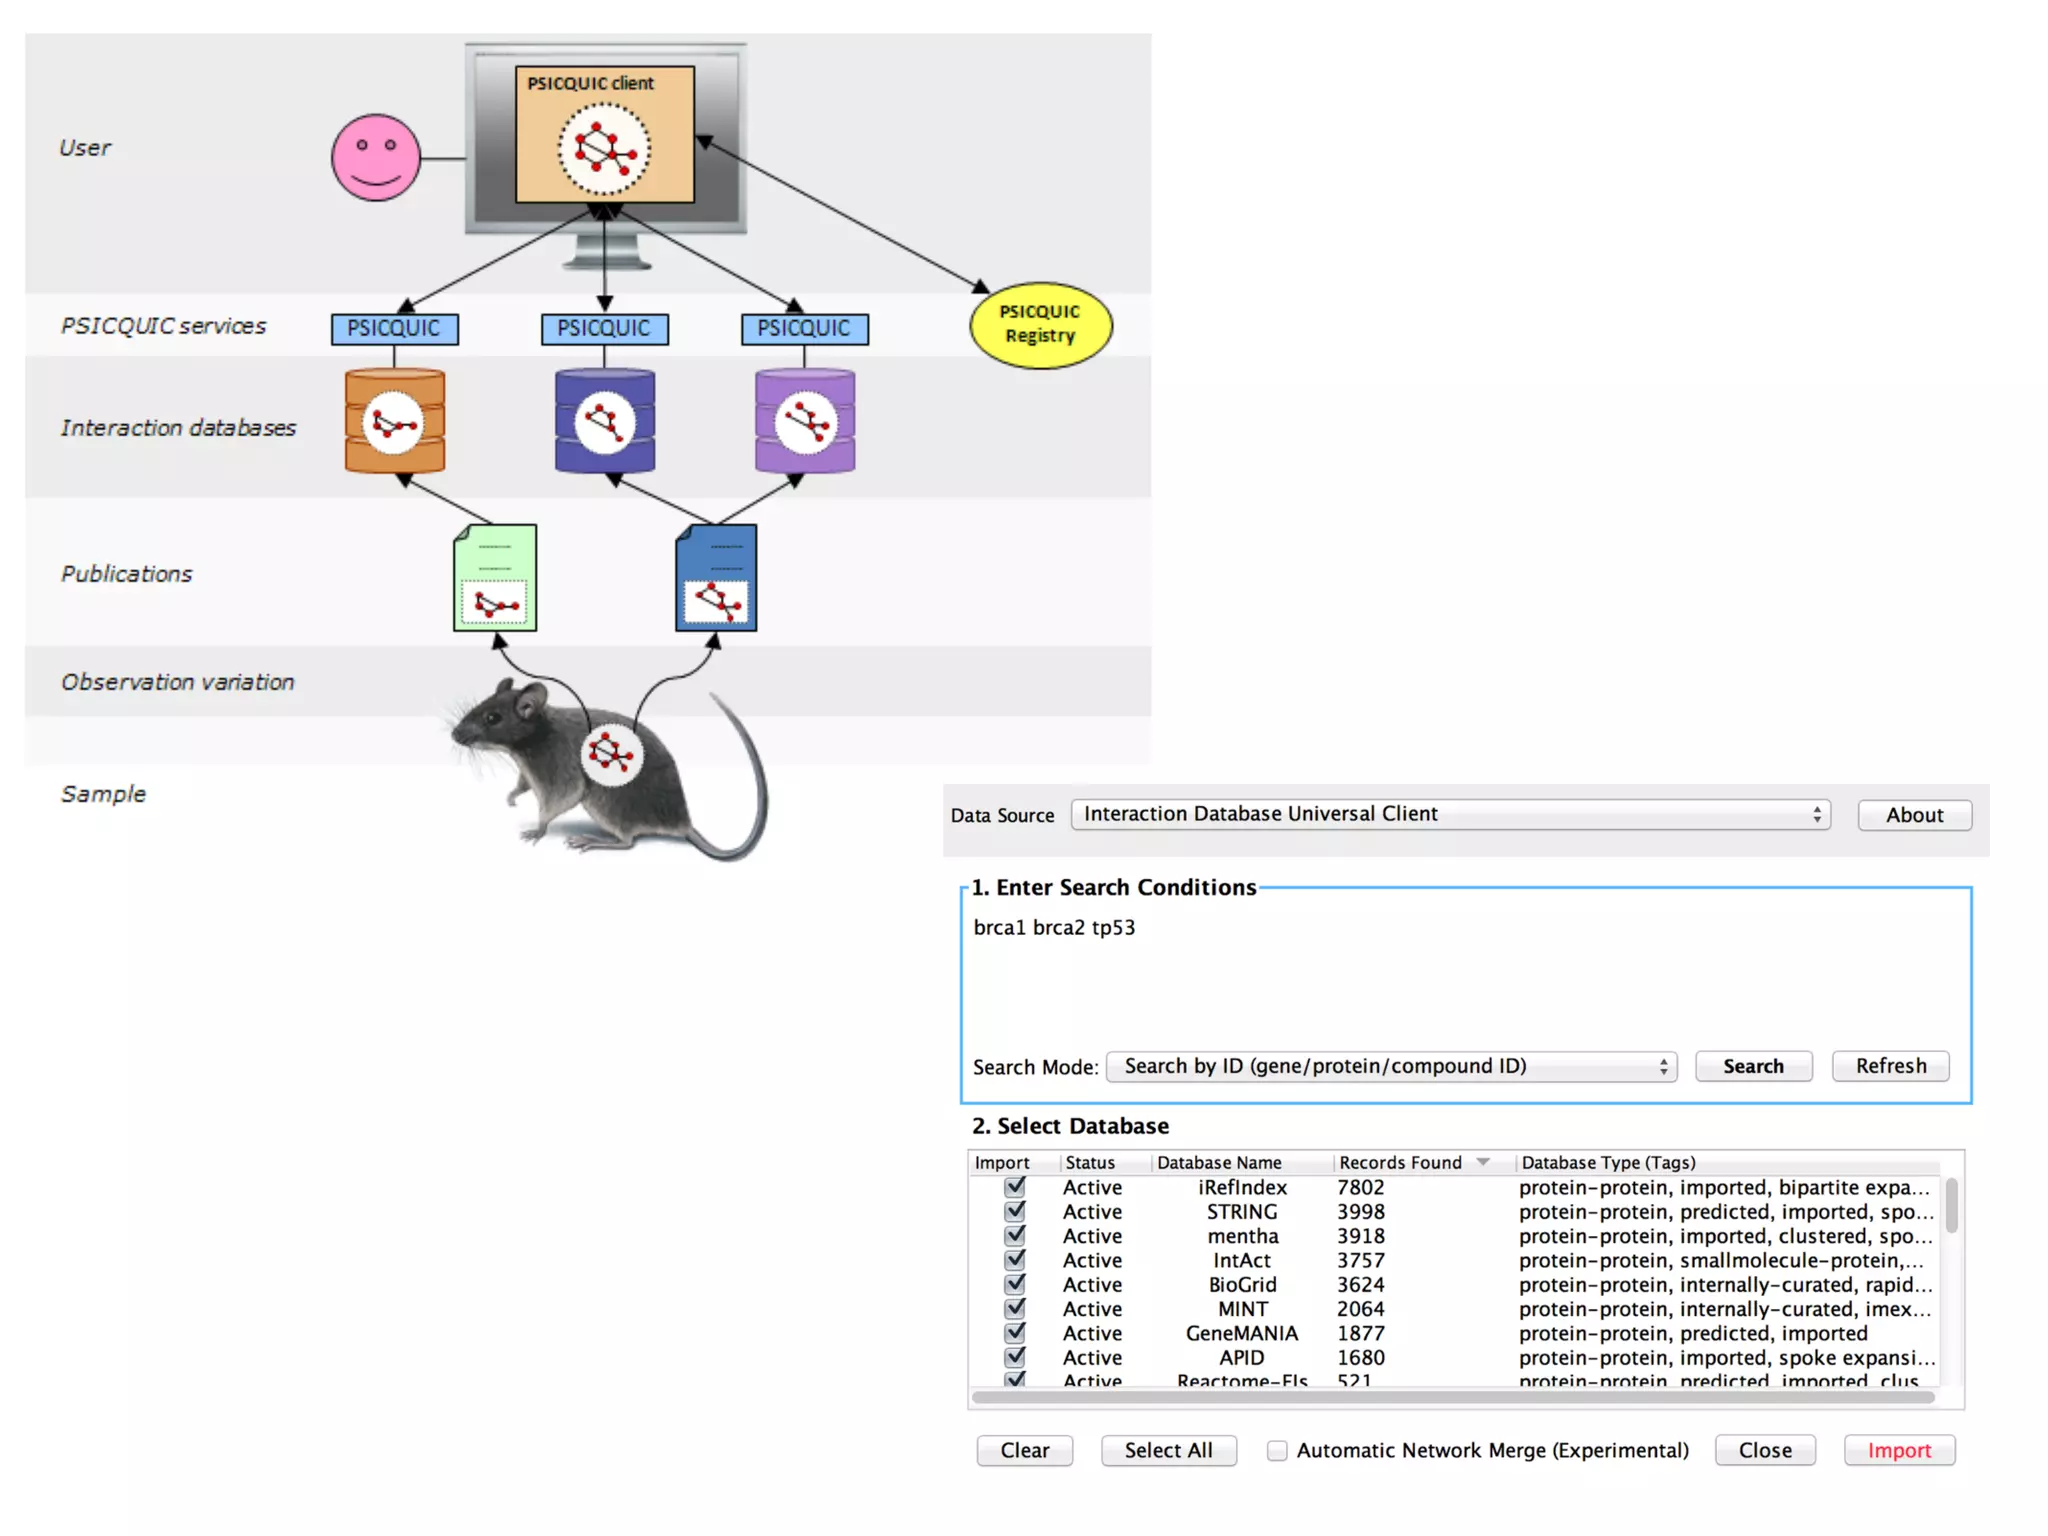2048x1536 pixels.
Task: Click the blue publication document icon
Action: coord(716,578)
